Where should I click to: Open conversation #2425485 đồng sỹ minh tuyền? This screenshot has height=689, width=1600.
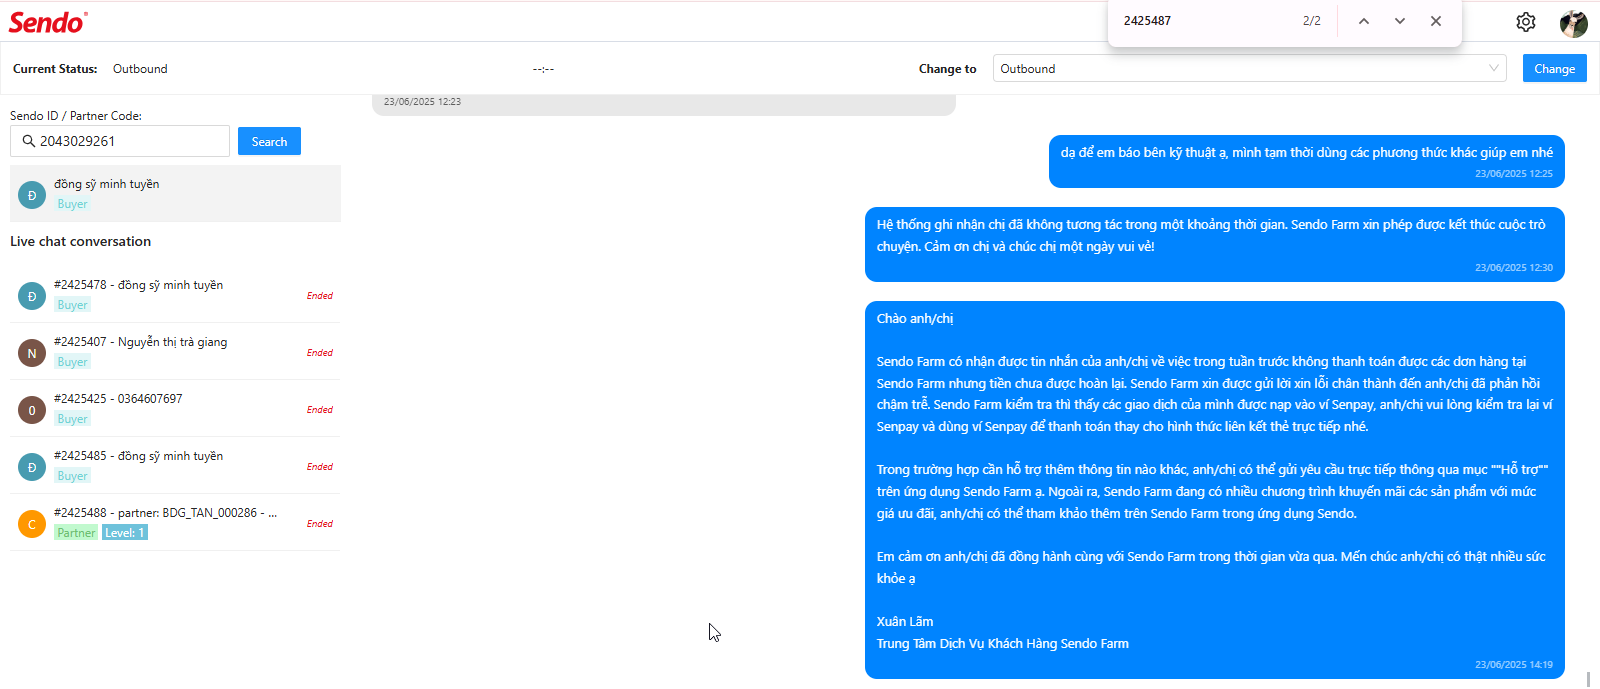click(175, 466)
